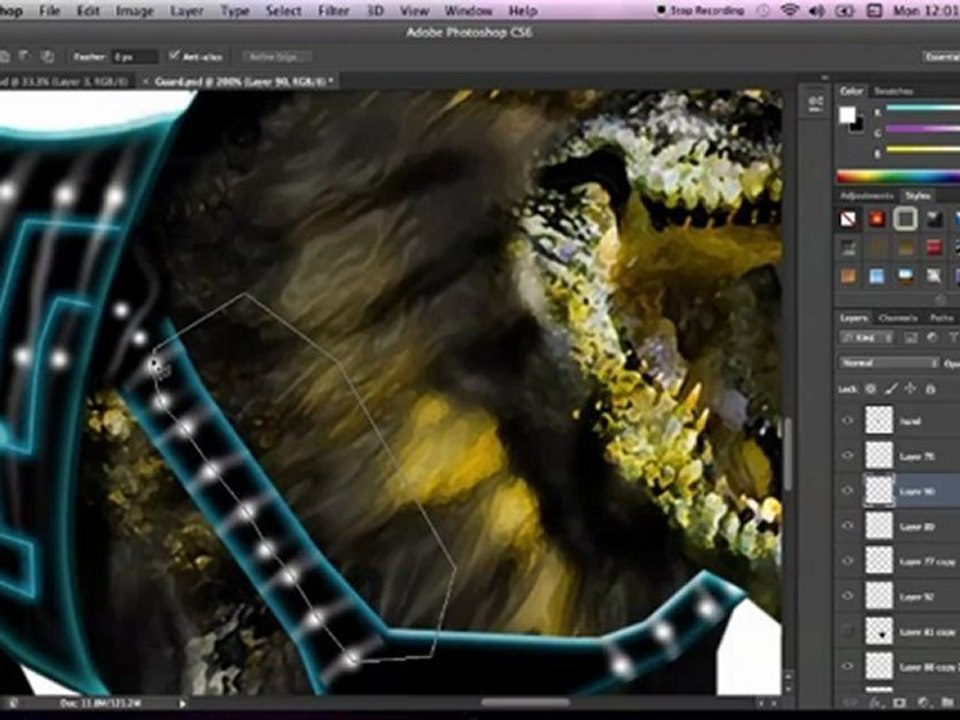Expand the panel dock double-arrow

click(825, 78)
